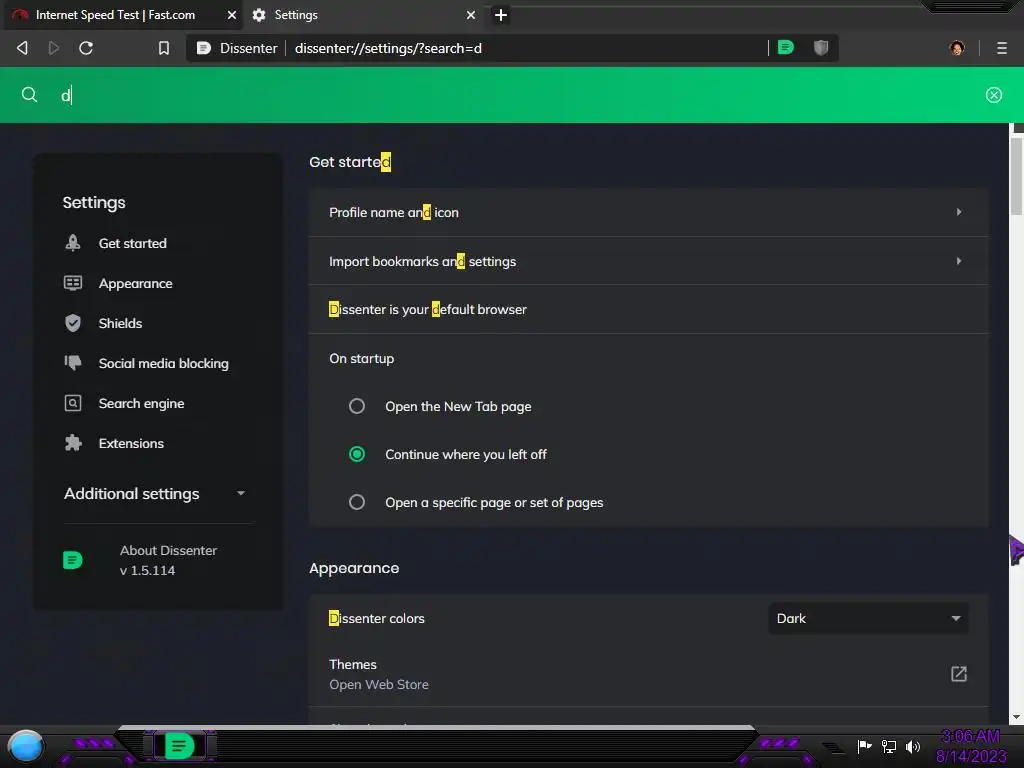Open About Dissenter v 1.5.114 link
This screenshot has width=1024, height=768.
pyautogui.click(x=168, y=560)
